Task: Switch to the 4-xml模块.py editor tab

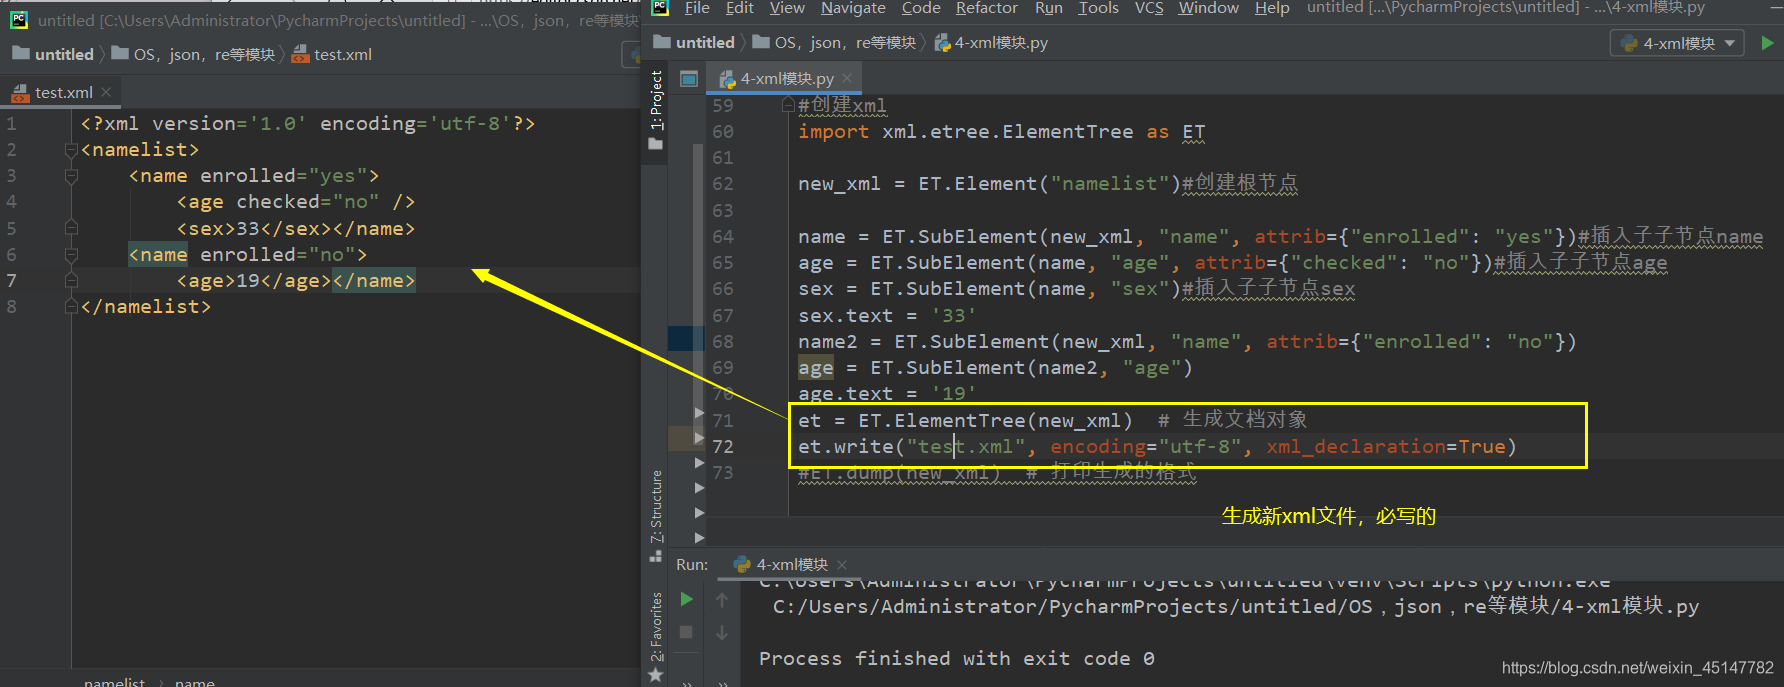Action: 786,78
